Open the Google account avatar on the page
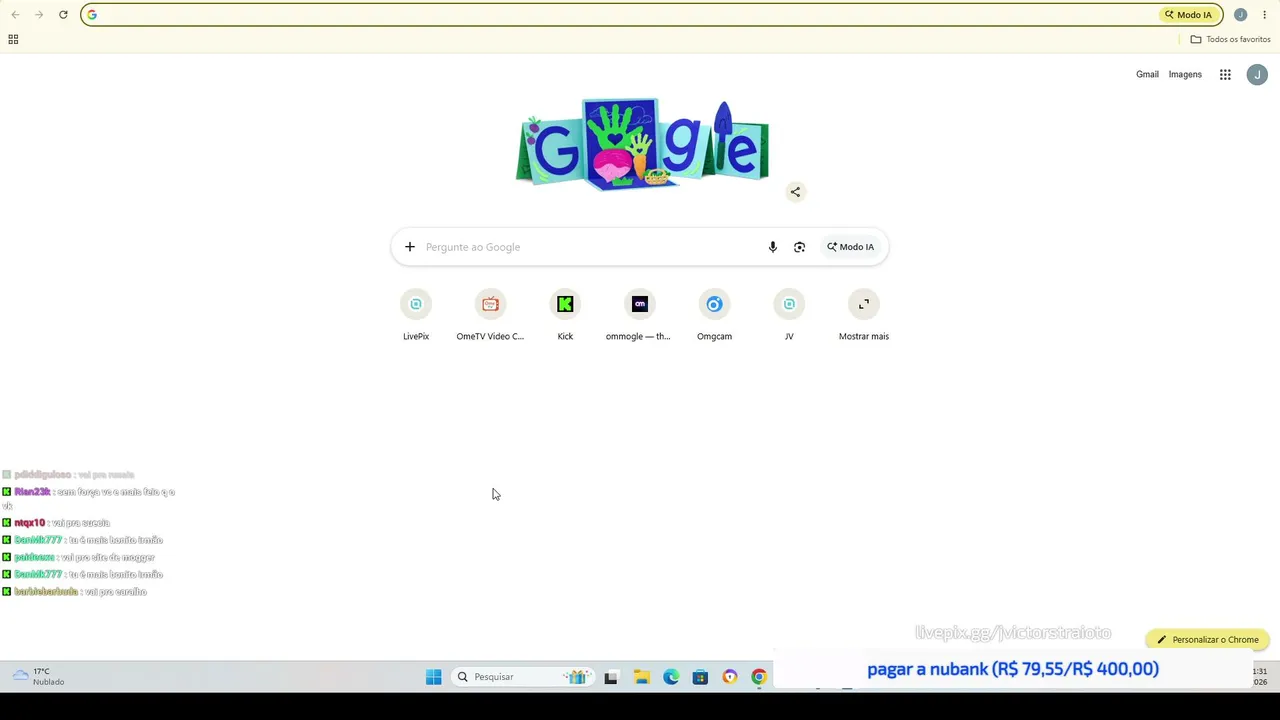This screenshot has height=720, width=1280. tap(1257, 75)
